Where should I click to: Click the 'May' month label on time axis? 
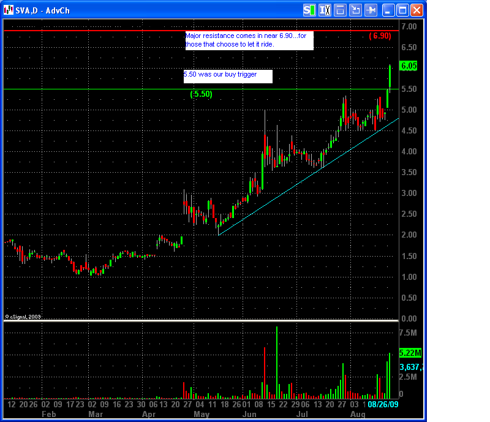coord(201,414)
